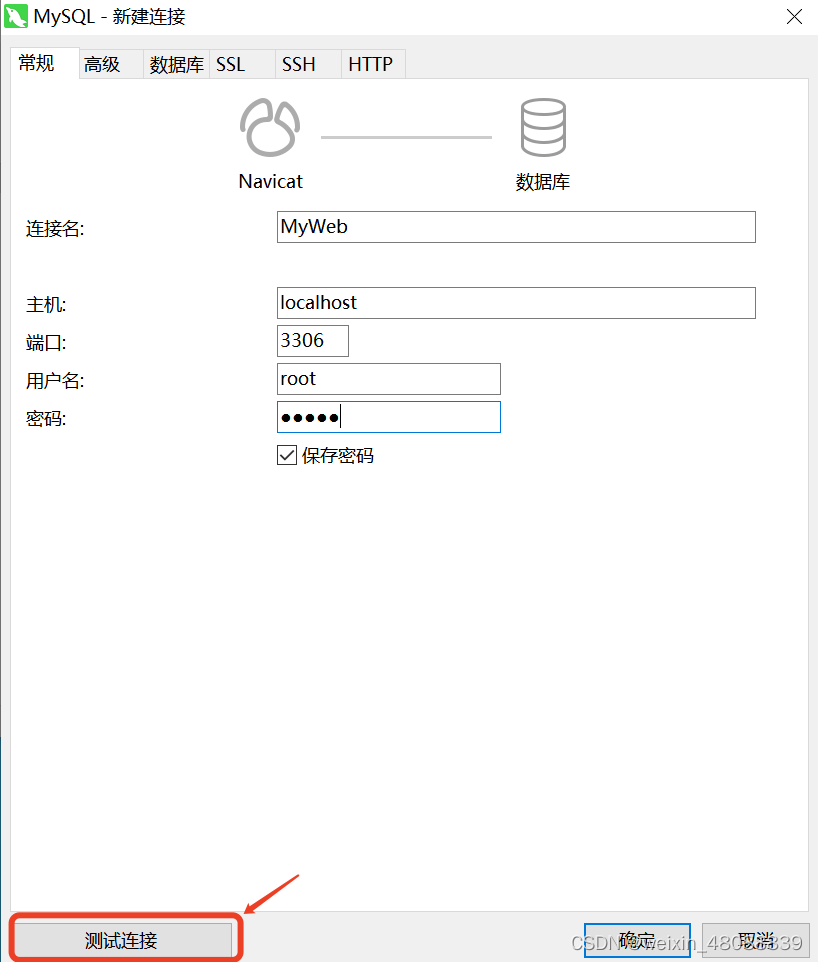Click the 端口 field showing 3306

(312, 341)
